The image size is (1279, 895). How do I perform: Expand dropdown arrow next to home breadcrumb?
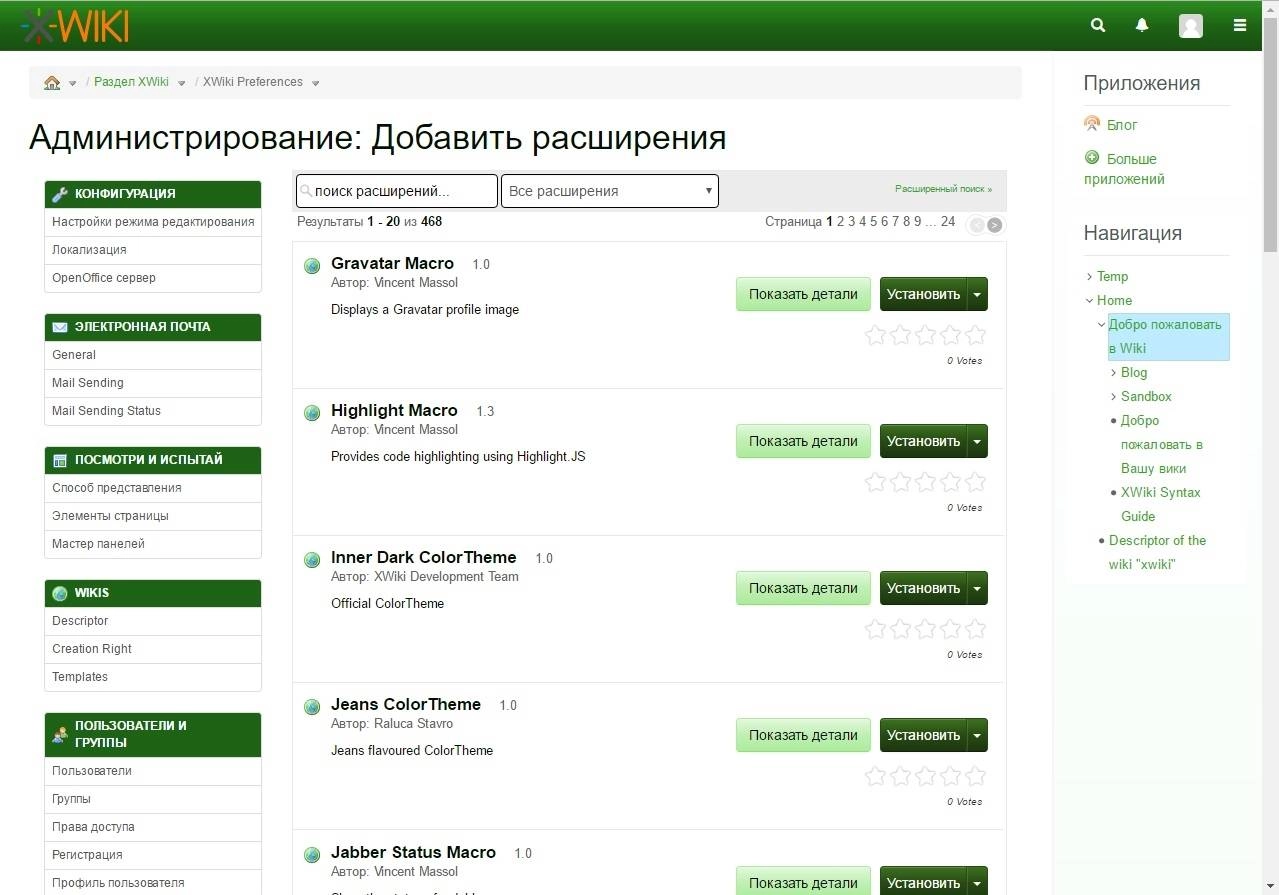click(x=73, y=83)
